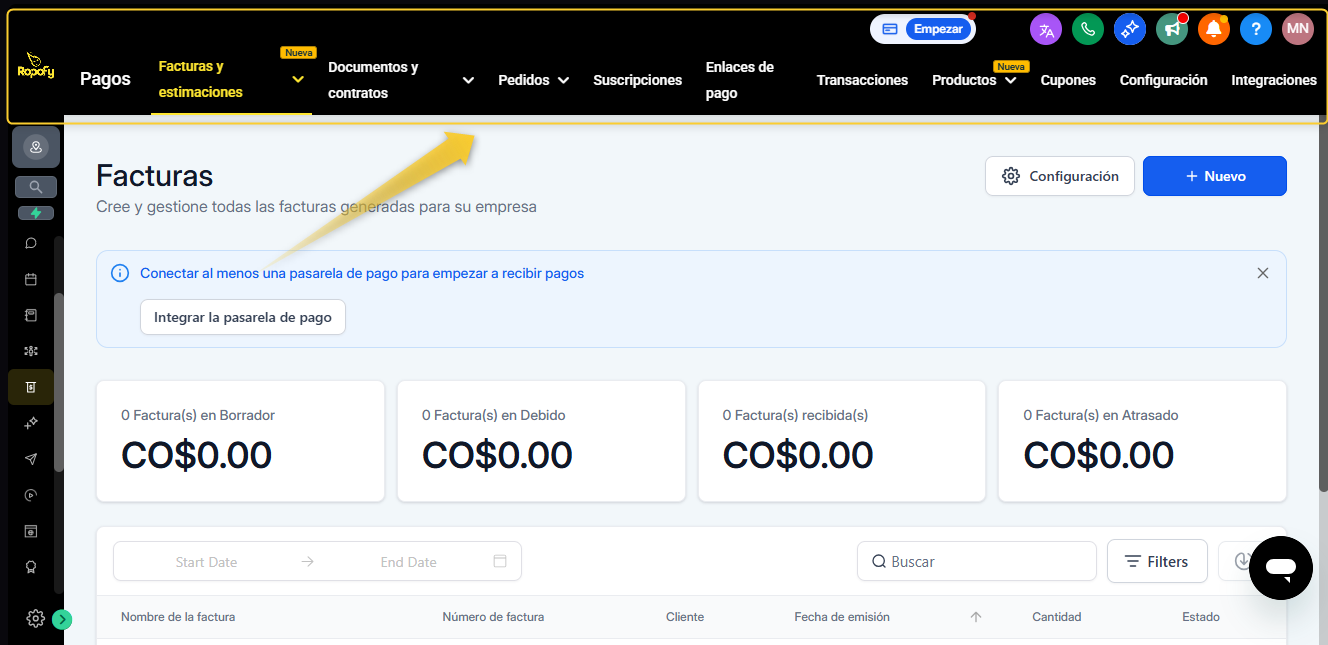Click the sidebar magnifier search icon
Screen dimensions: 1328x645
pyautogui.click(x=36, y=187)
